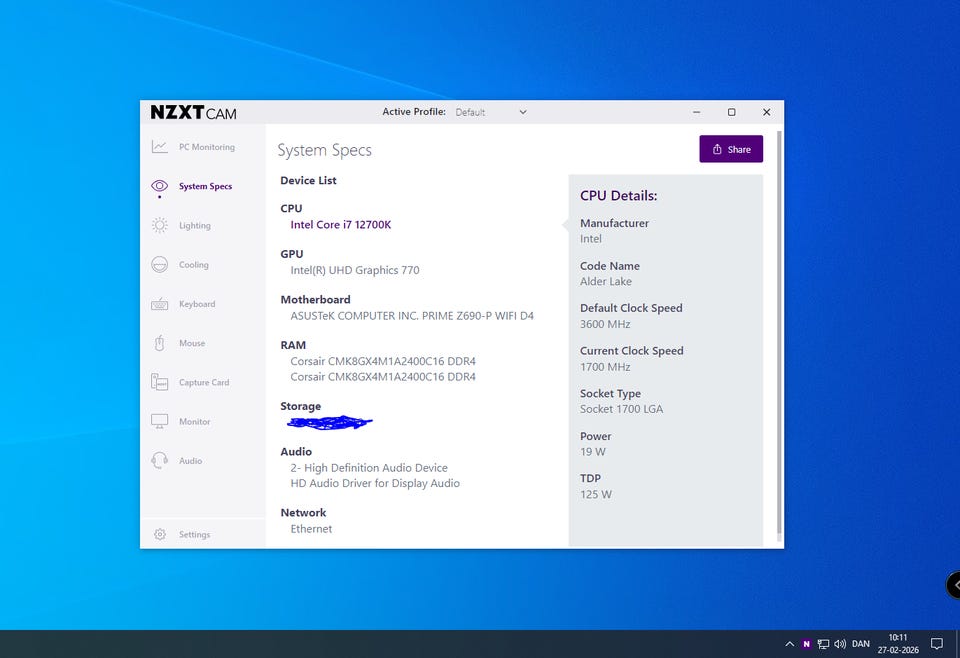Open the Keyboard section
The height and width of the screenshot is (658, 960).
click(x=197, y=304)
